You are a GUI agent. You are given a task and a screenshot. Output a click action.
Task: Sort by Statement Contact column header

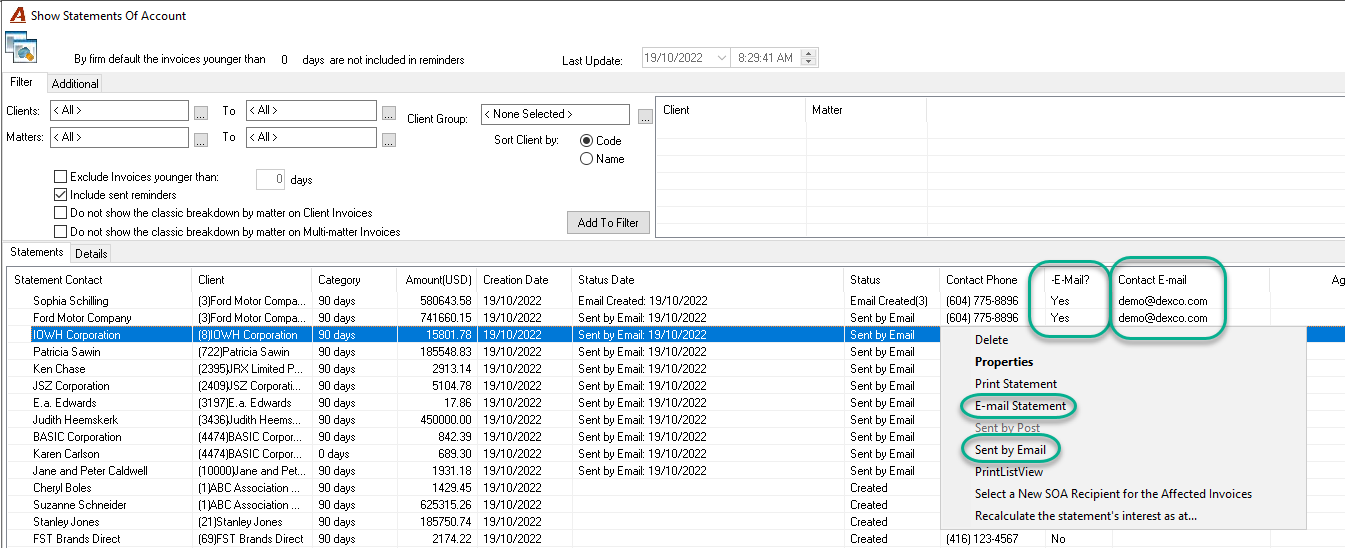(x=99, y=280)
